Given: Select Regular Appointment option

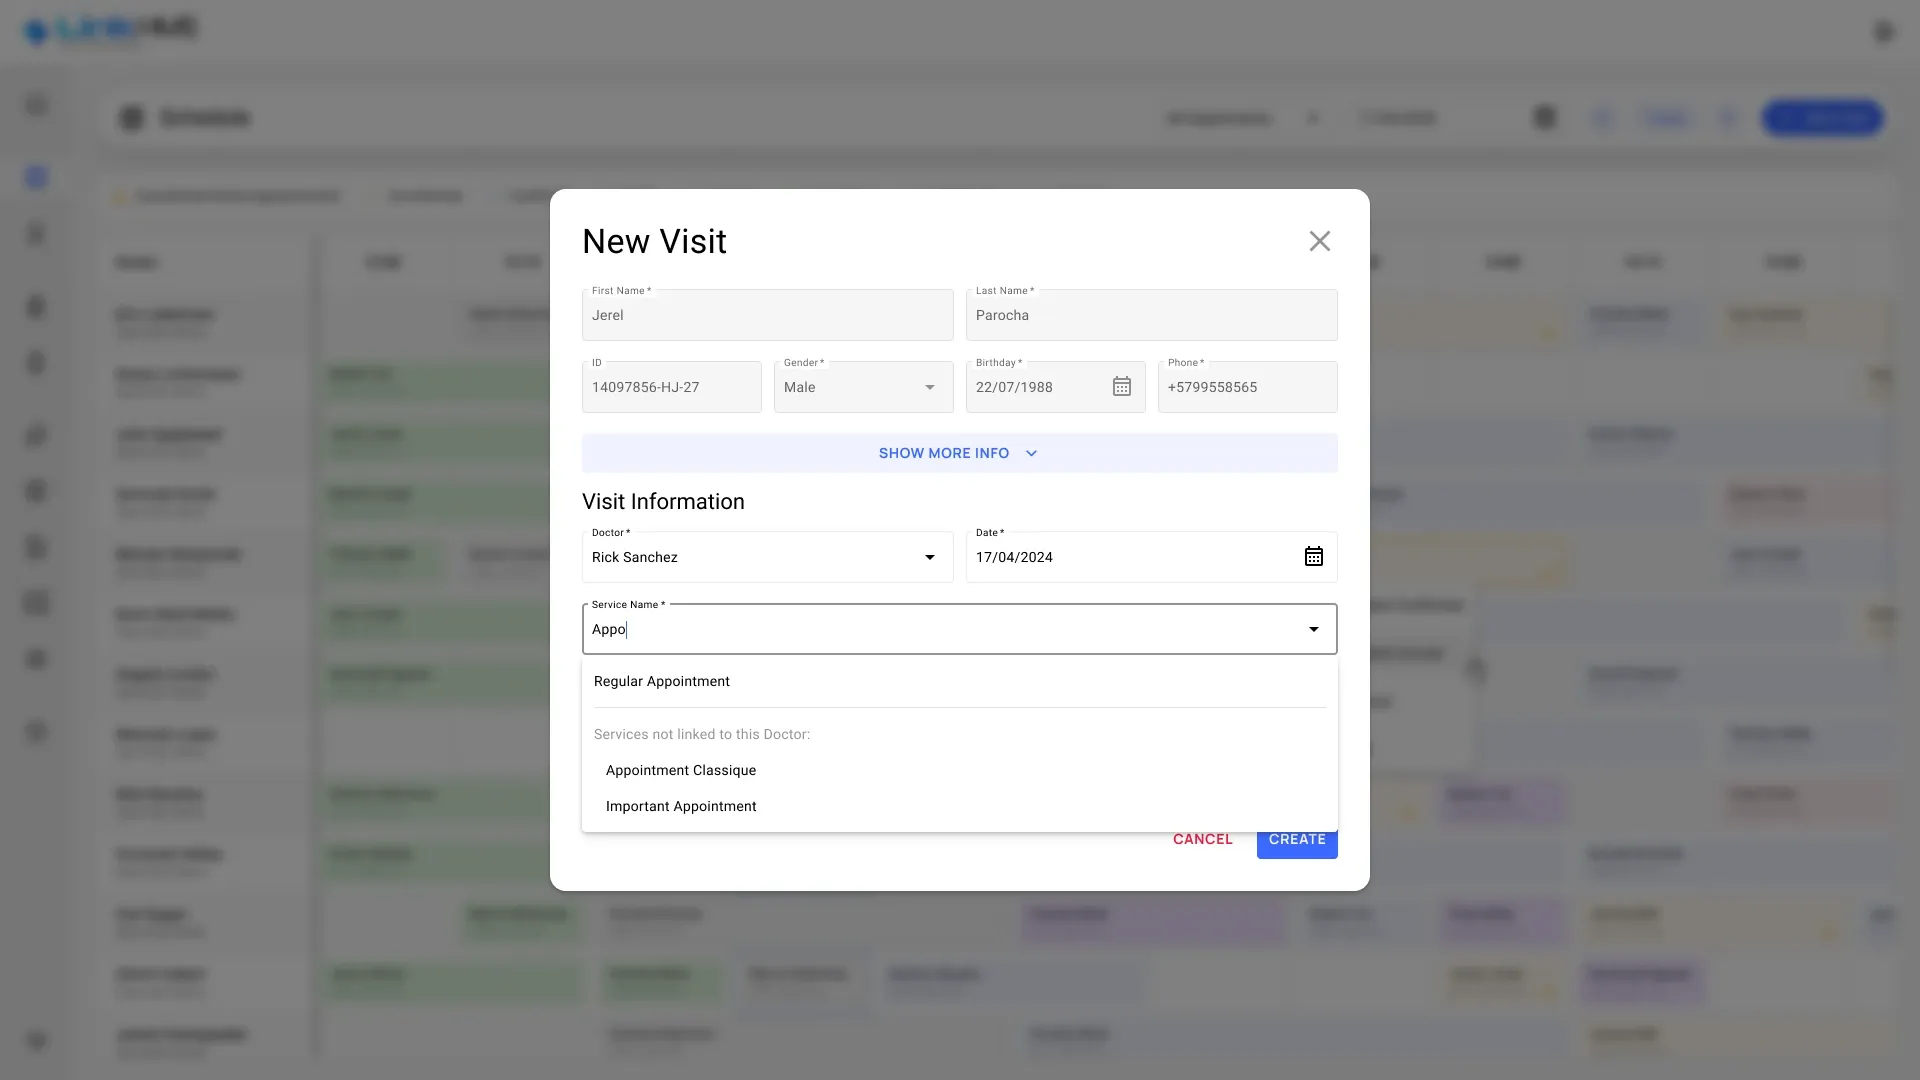Looking at the screenshot, I should (x=960, y=681).
